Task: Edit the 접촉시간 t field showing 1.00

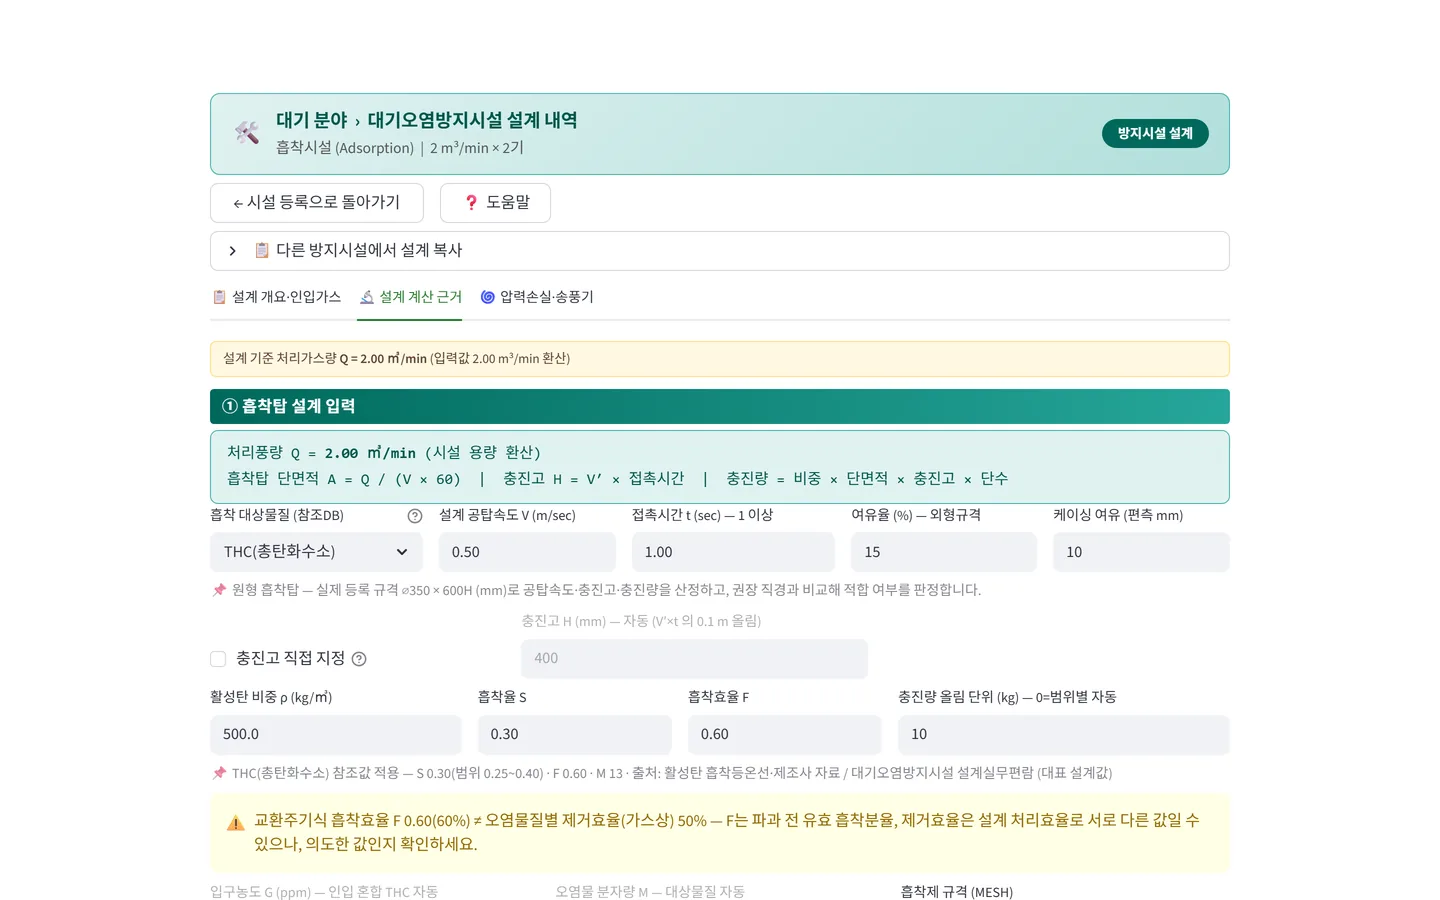Action: click(733, 552)
